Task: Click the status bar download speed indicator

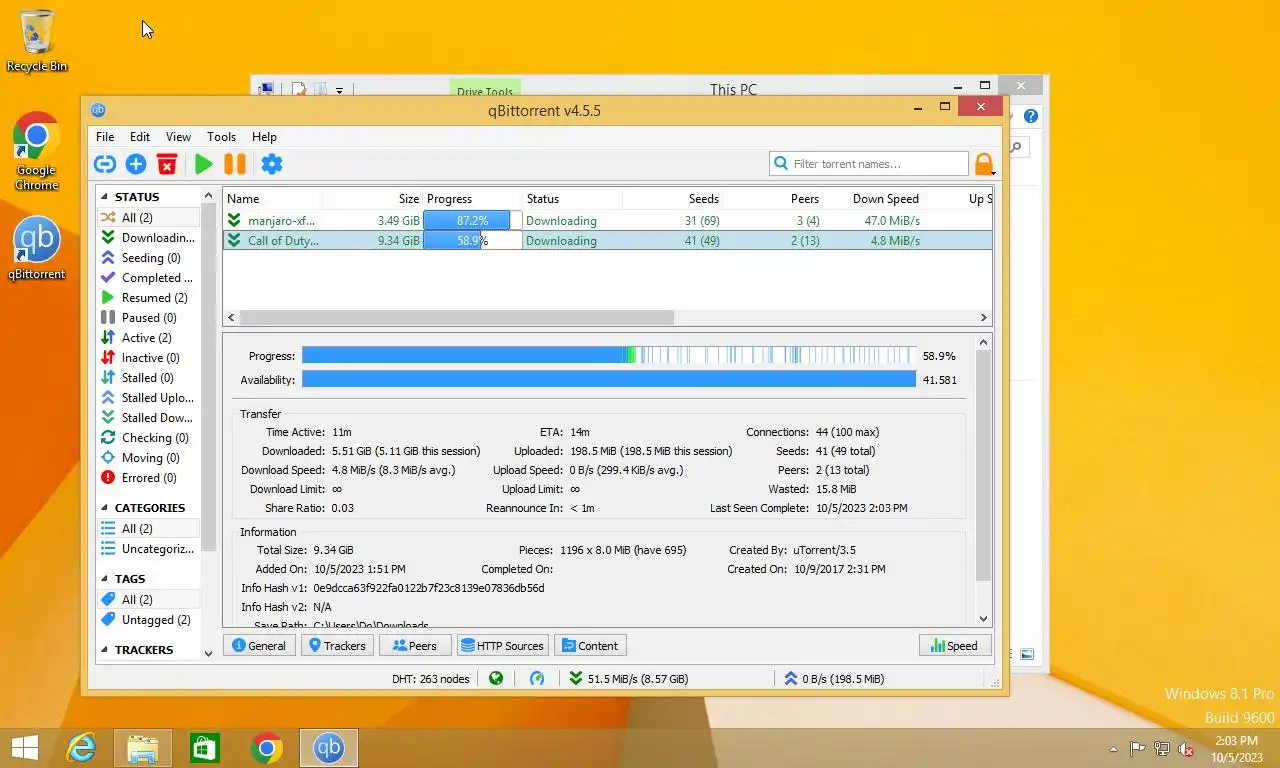Action: click(x=628, y=679)
